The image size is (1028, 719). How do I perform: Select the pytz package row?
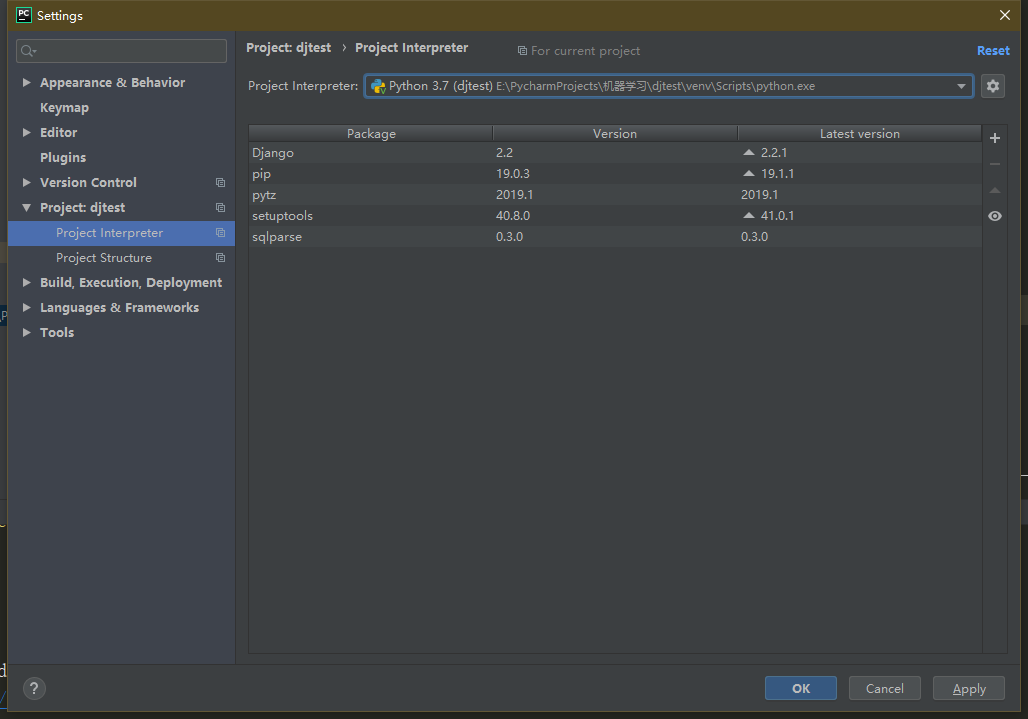(615, 195)
